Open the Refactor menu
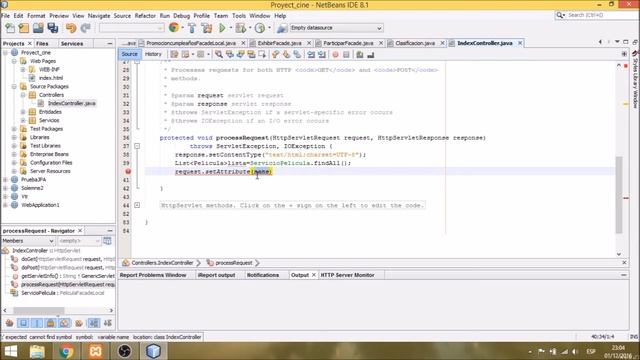Viewport: 640px width, 360px height. (x=145, y=16)
